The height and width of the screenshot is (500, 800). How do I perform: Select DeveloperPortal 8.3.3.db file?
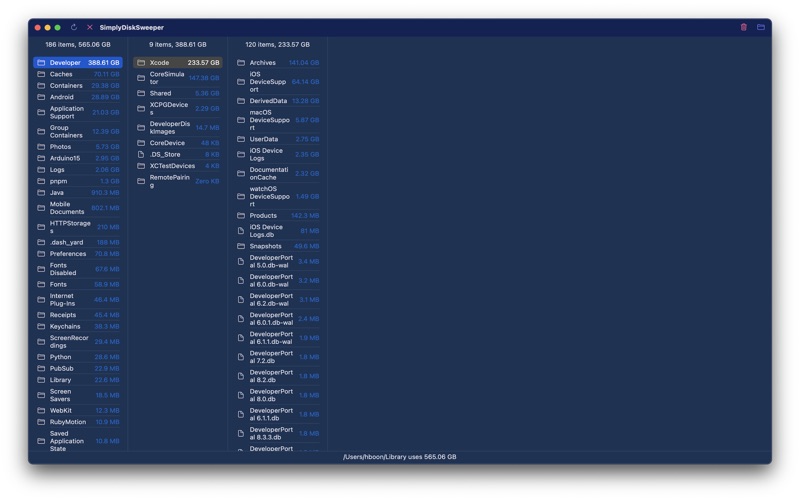[x=278, y=434]
